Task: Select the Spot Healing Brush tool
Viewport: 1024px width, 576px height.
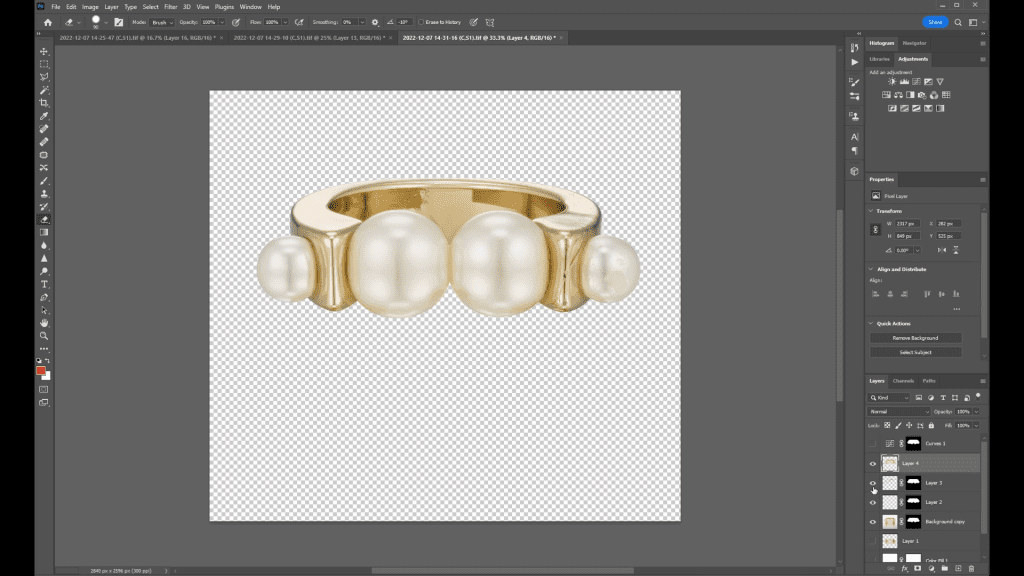Action: coord(44,129)
